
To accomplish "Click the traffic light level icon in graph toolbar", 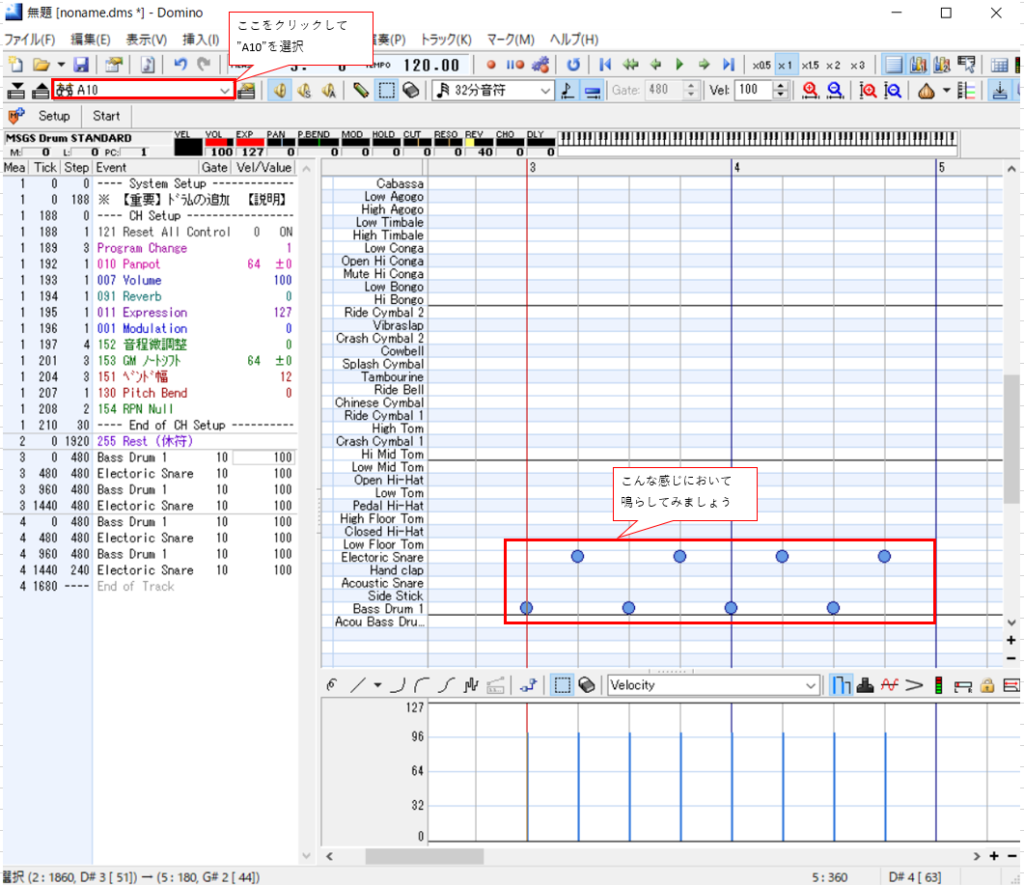I will point(938,685).
